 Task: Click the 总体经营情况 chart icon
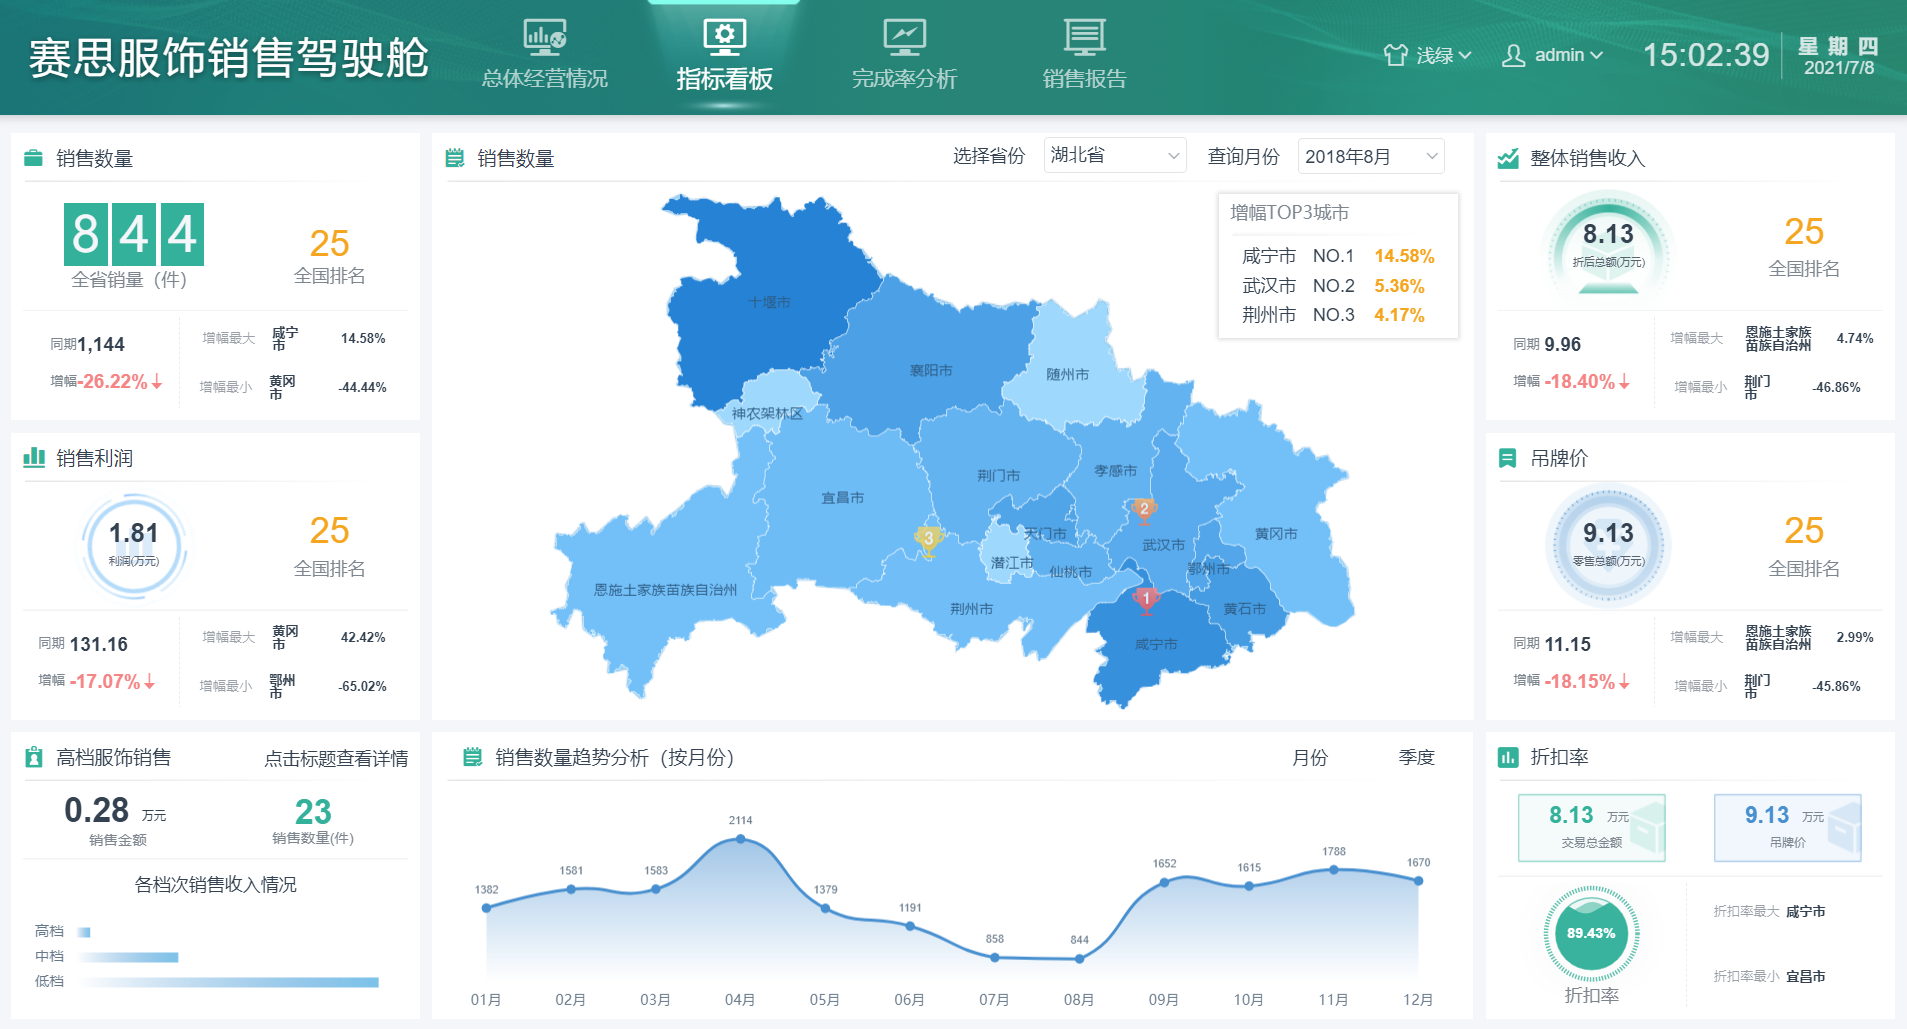click(x=545, y=38)
